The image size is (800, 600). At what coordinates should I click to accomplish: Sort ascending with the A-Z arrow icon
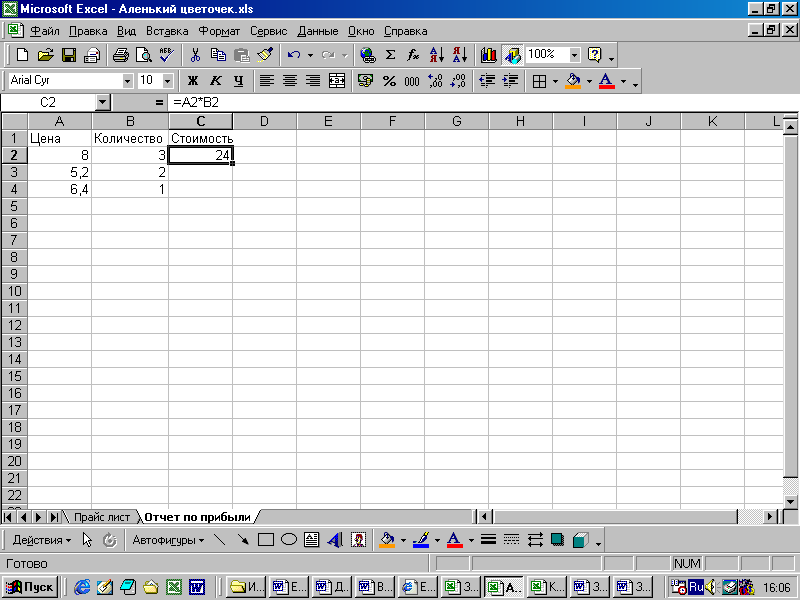tap(437, 55)
